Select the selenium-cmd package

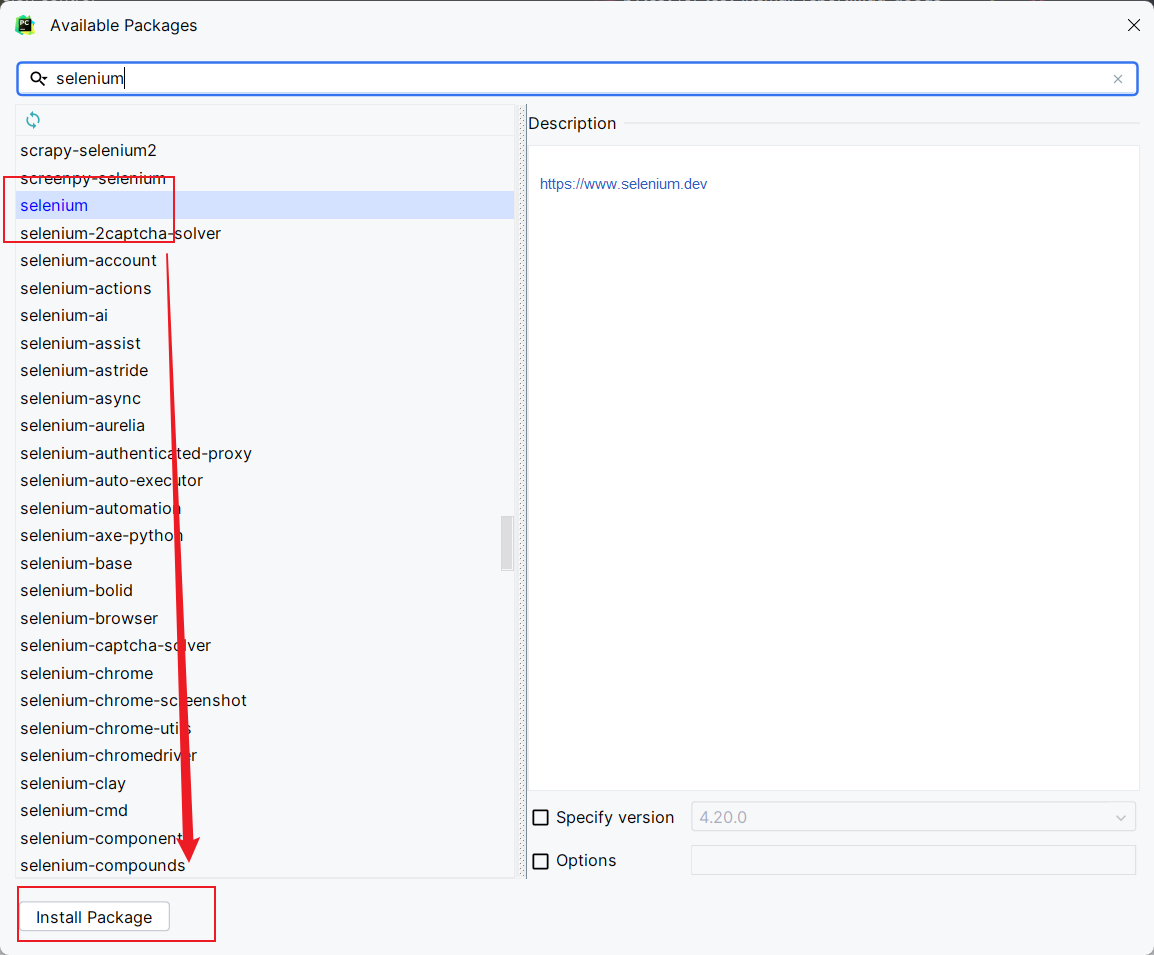click(265, 811)
